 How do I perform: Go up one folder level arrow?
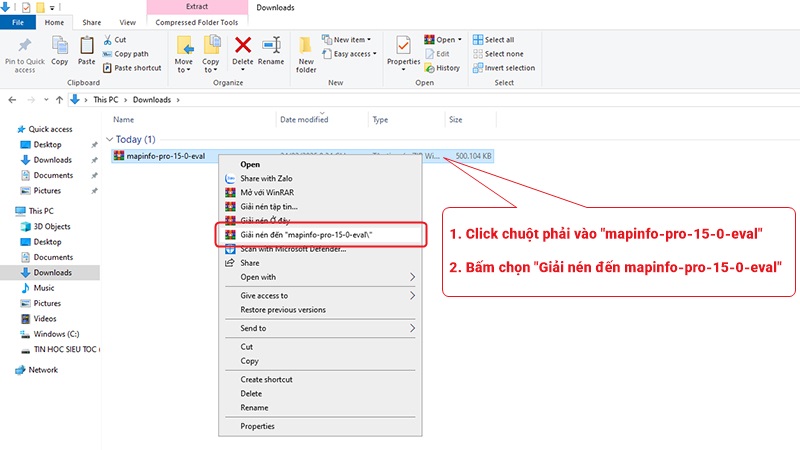pos(59,100)
